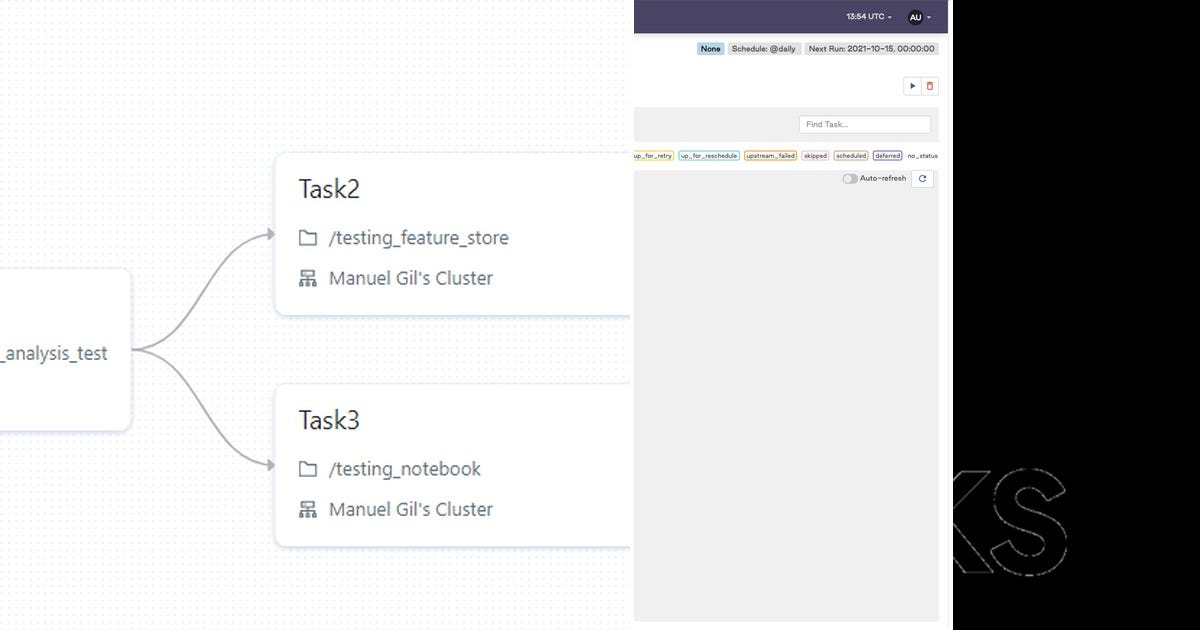Toggle the skipped status filter
Image resolution: width=1200 pixels, height=630 pixels.
point(815,155)
